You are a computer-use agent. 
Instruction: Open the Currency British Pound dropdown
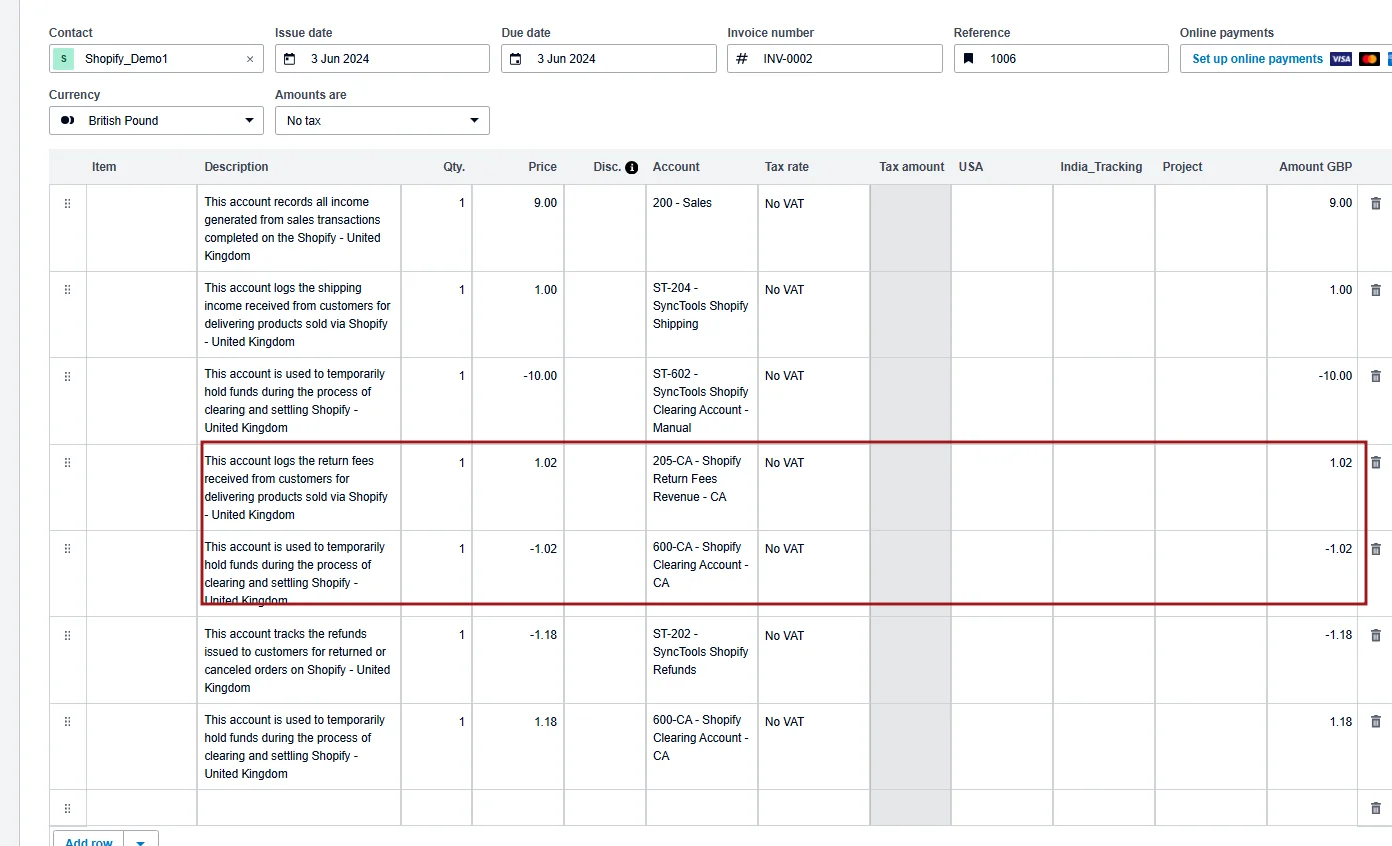click(x=156, y=121)
